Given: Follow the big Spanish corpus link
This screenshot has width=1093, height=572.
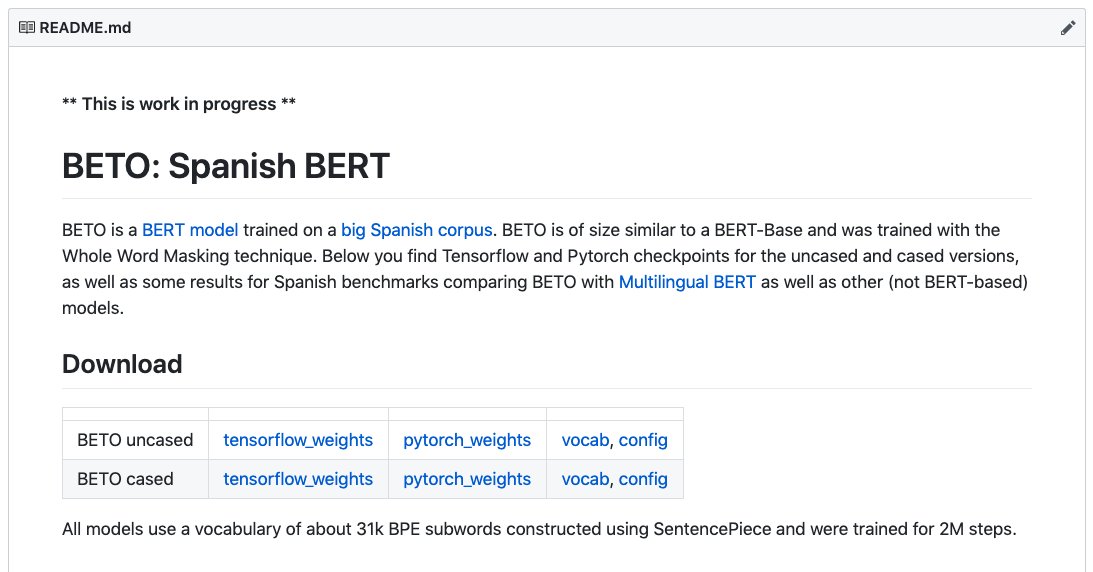Looking at the screenshot, I should click(x=416, y=230).
